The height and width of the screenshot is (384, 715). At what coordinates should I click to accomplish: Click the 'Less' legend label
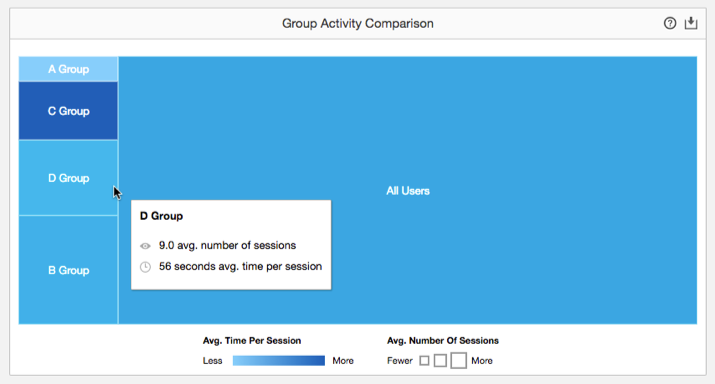(212, 361)
